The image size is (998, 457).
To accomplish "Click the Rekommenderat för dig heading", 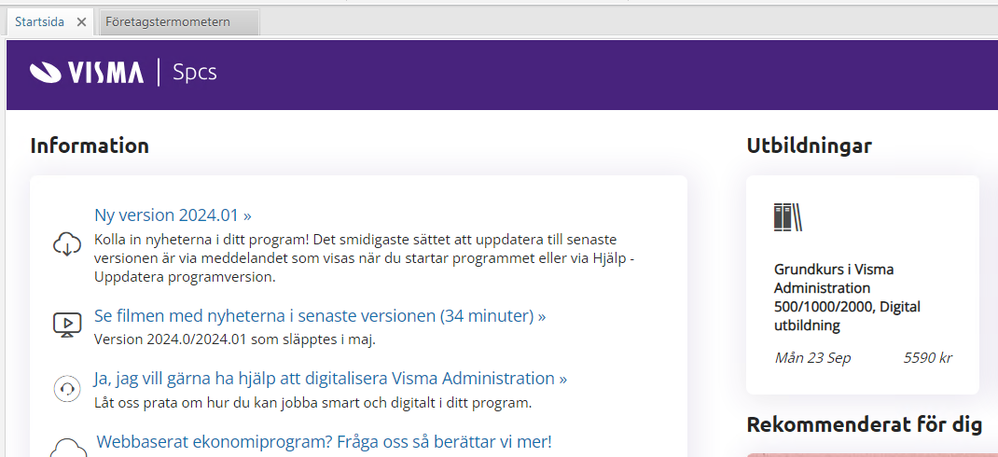I will pos(864,425).
